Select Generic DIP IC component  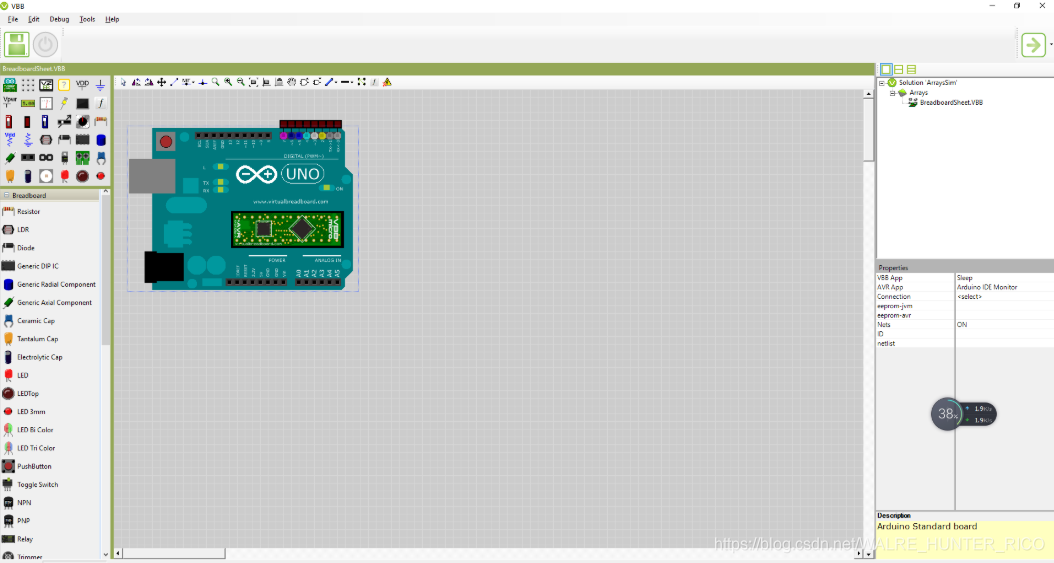(x=38, y=266)
